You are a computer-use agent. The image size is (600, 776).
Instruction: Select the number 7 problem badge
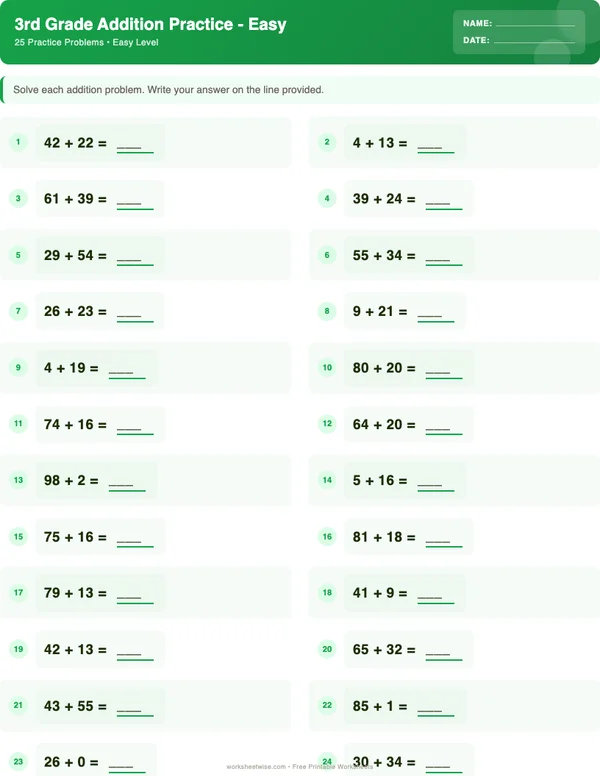point(18,312)
